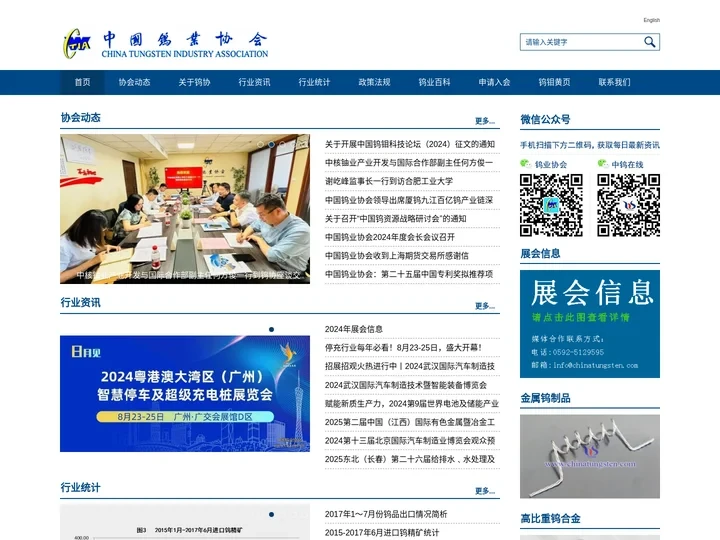The image size is (720, 540).
Task: Click WeChat icon beside 钨业协会
Action: pyautogui.click(x=526, y=163)
